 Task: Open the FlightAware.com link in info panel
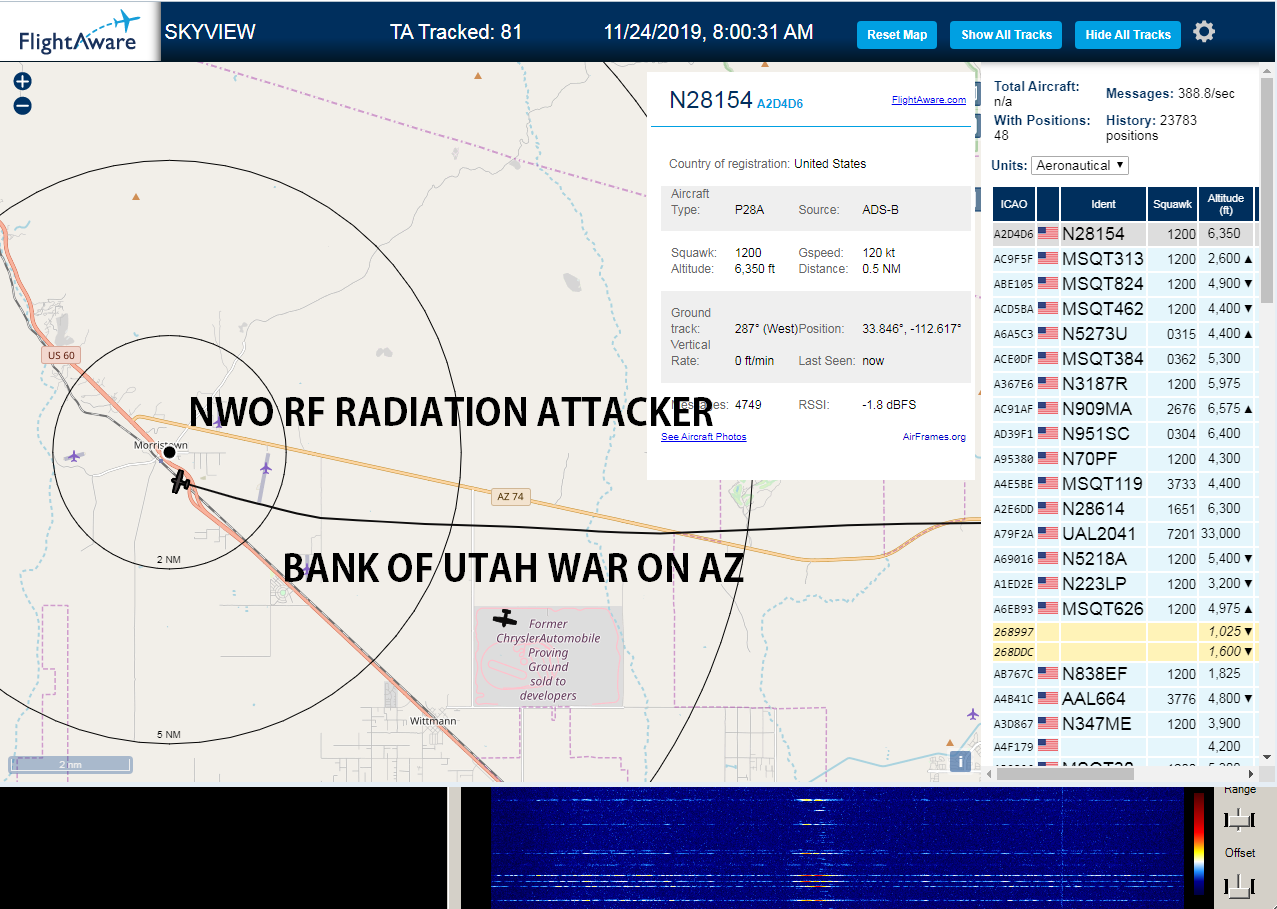click(x=929, y=100)
